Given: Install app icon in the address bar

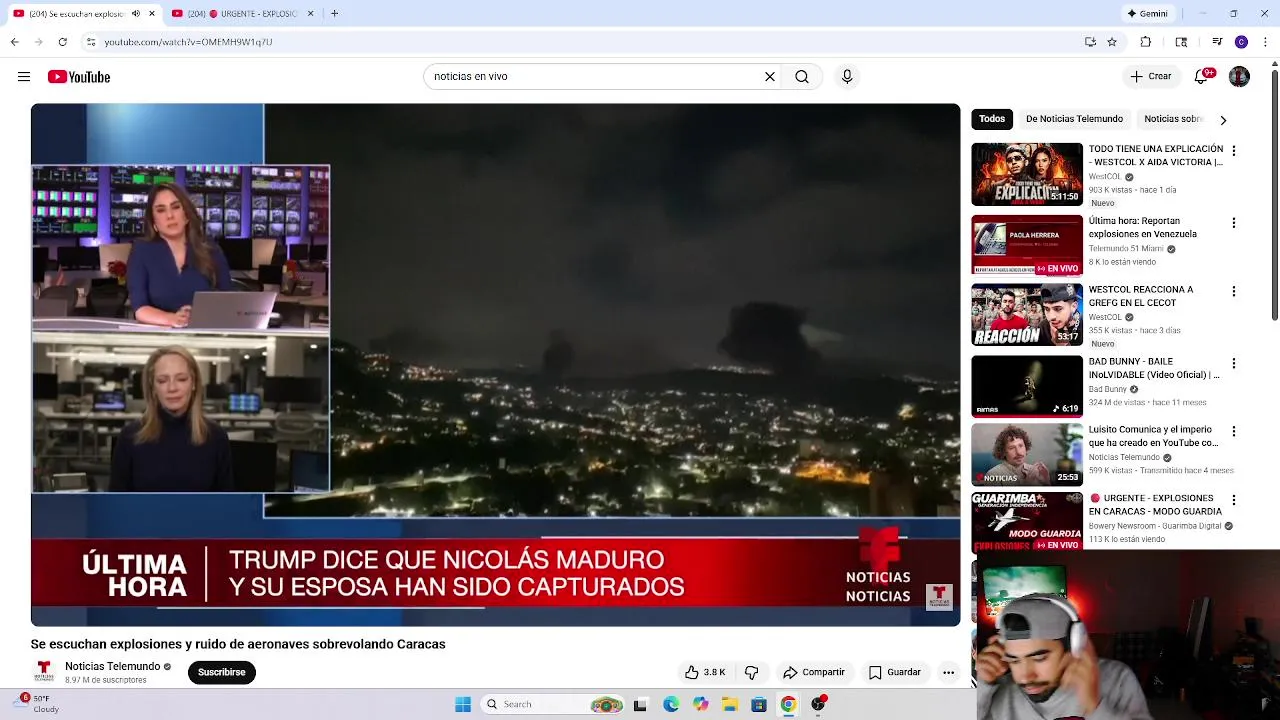Looking at the screenshot, I should (x=1090, y=42).
